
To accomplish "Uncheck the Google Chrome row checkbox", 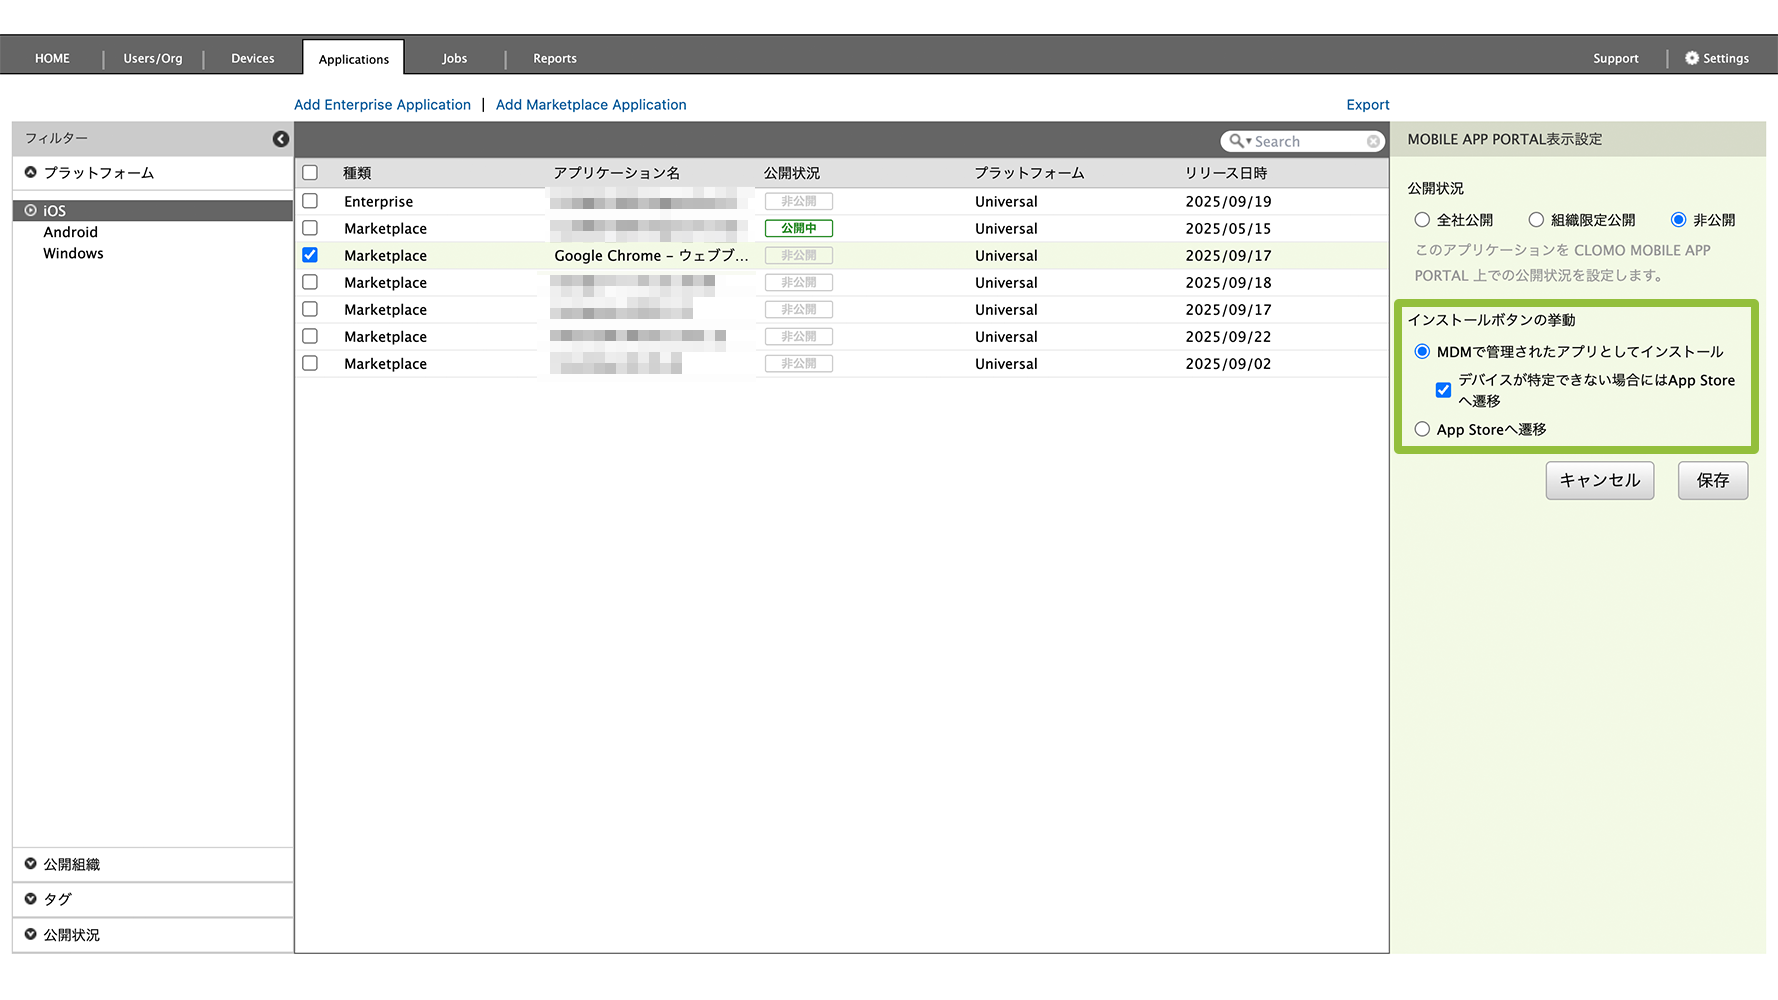I will [310, 255].
